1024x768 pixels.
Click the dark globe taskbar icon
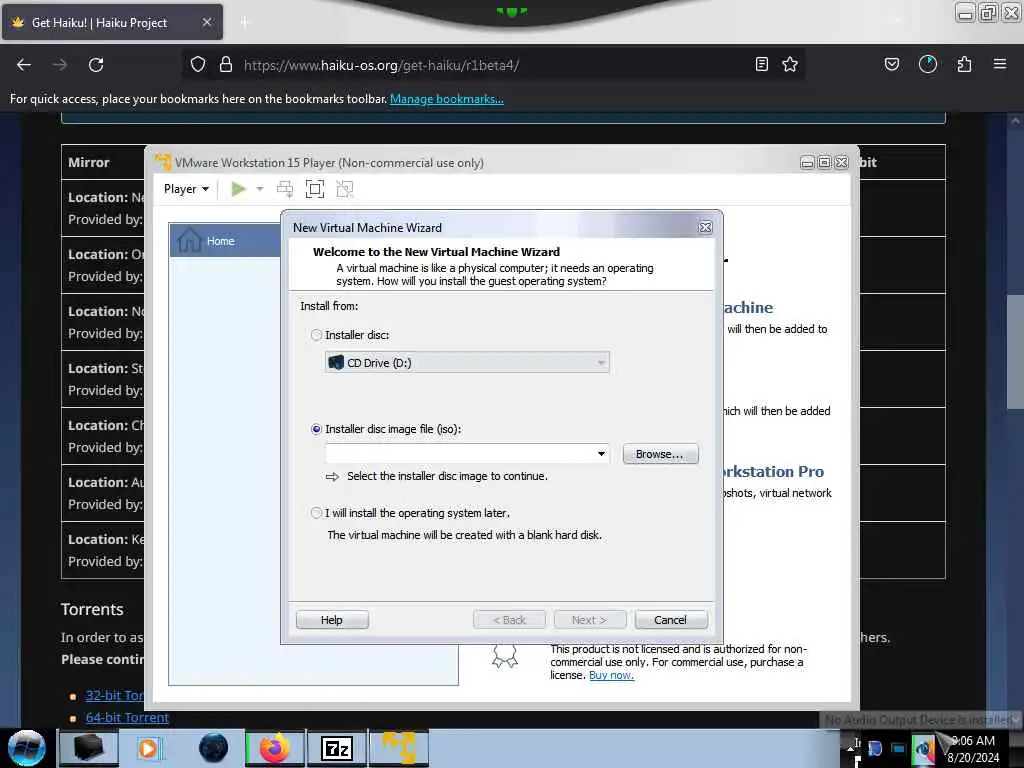click(214, 748)
